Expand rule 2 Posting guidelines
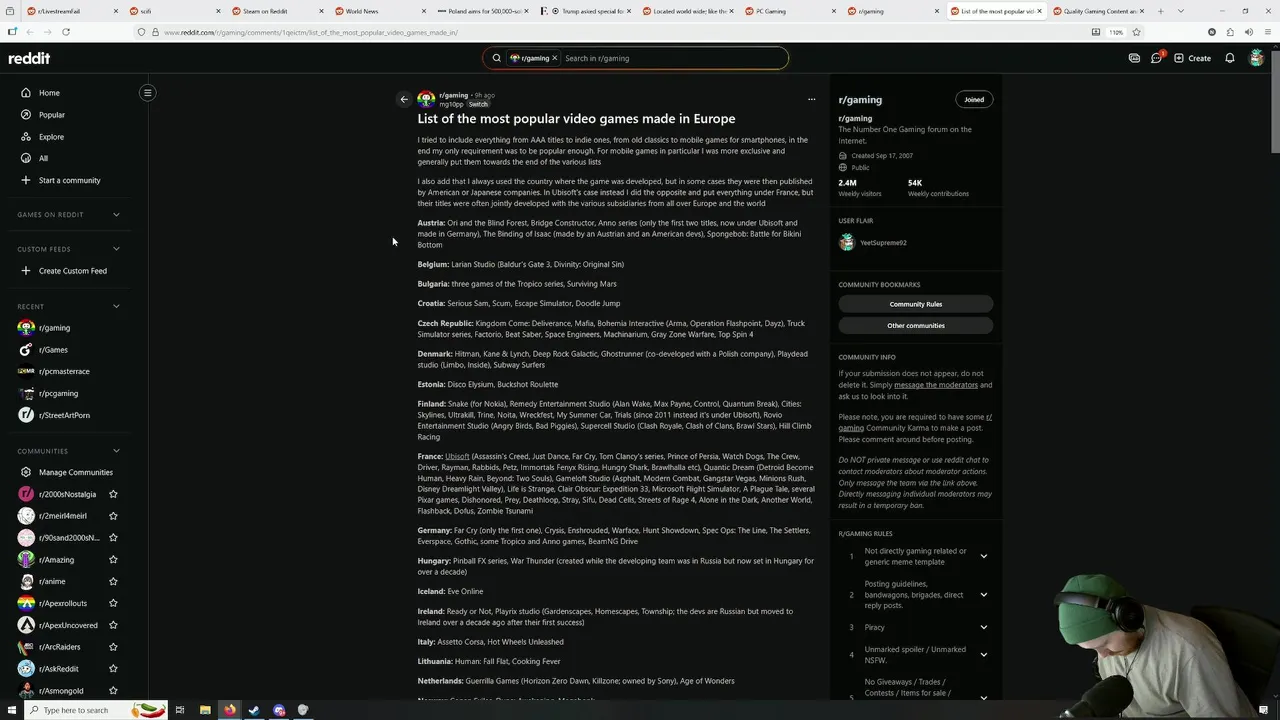Image resolution: width=1280 pixels, height=720 pixels. [x=983, y=595]
